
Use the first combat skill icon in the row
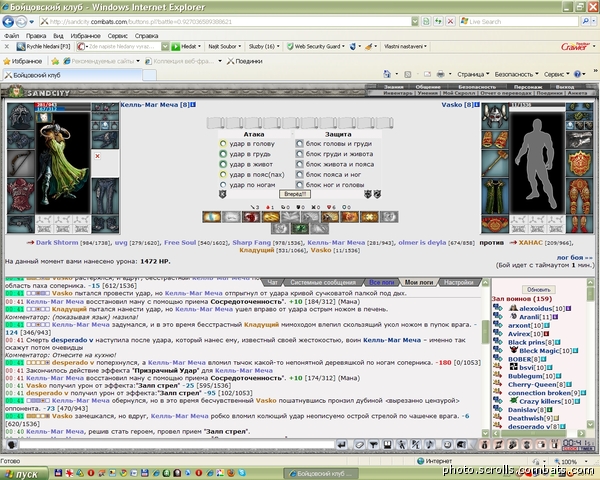point(212,217)
